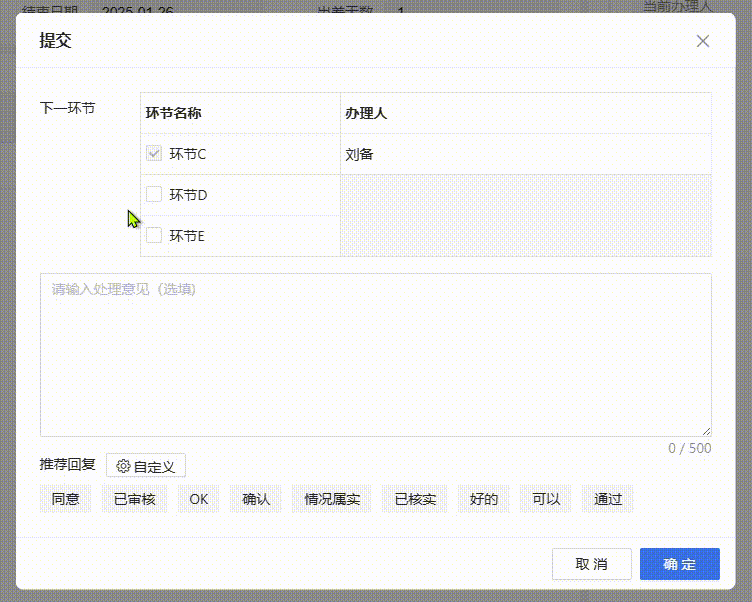Close the 提交 dialog with X icon
Image resolution: width=752 pixels, height=602 pixels.
click(x=703, y=41)
